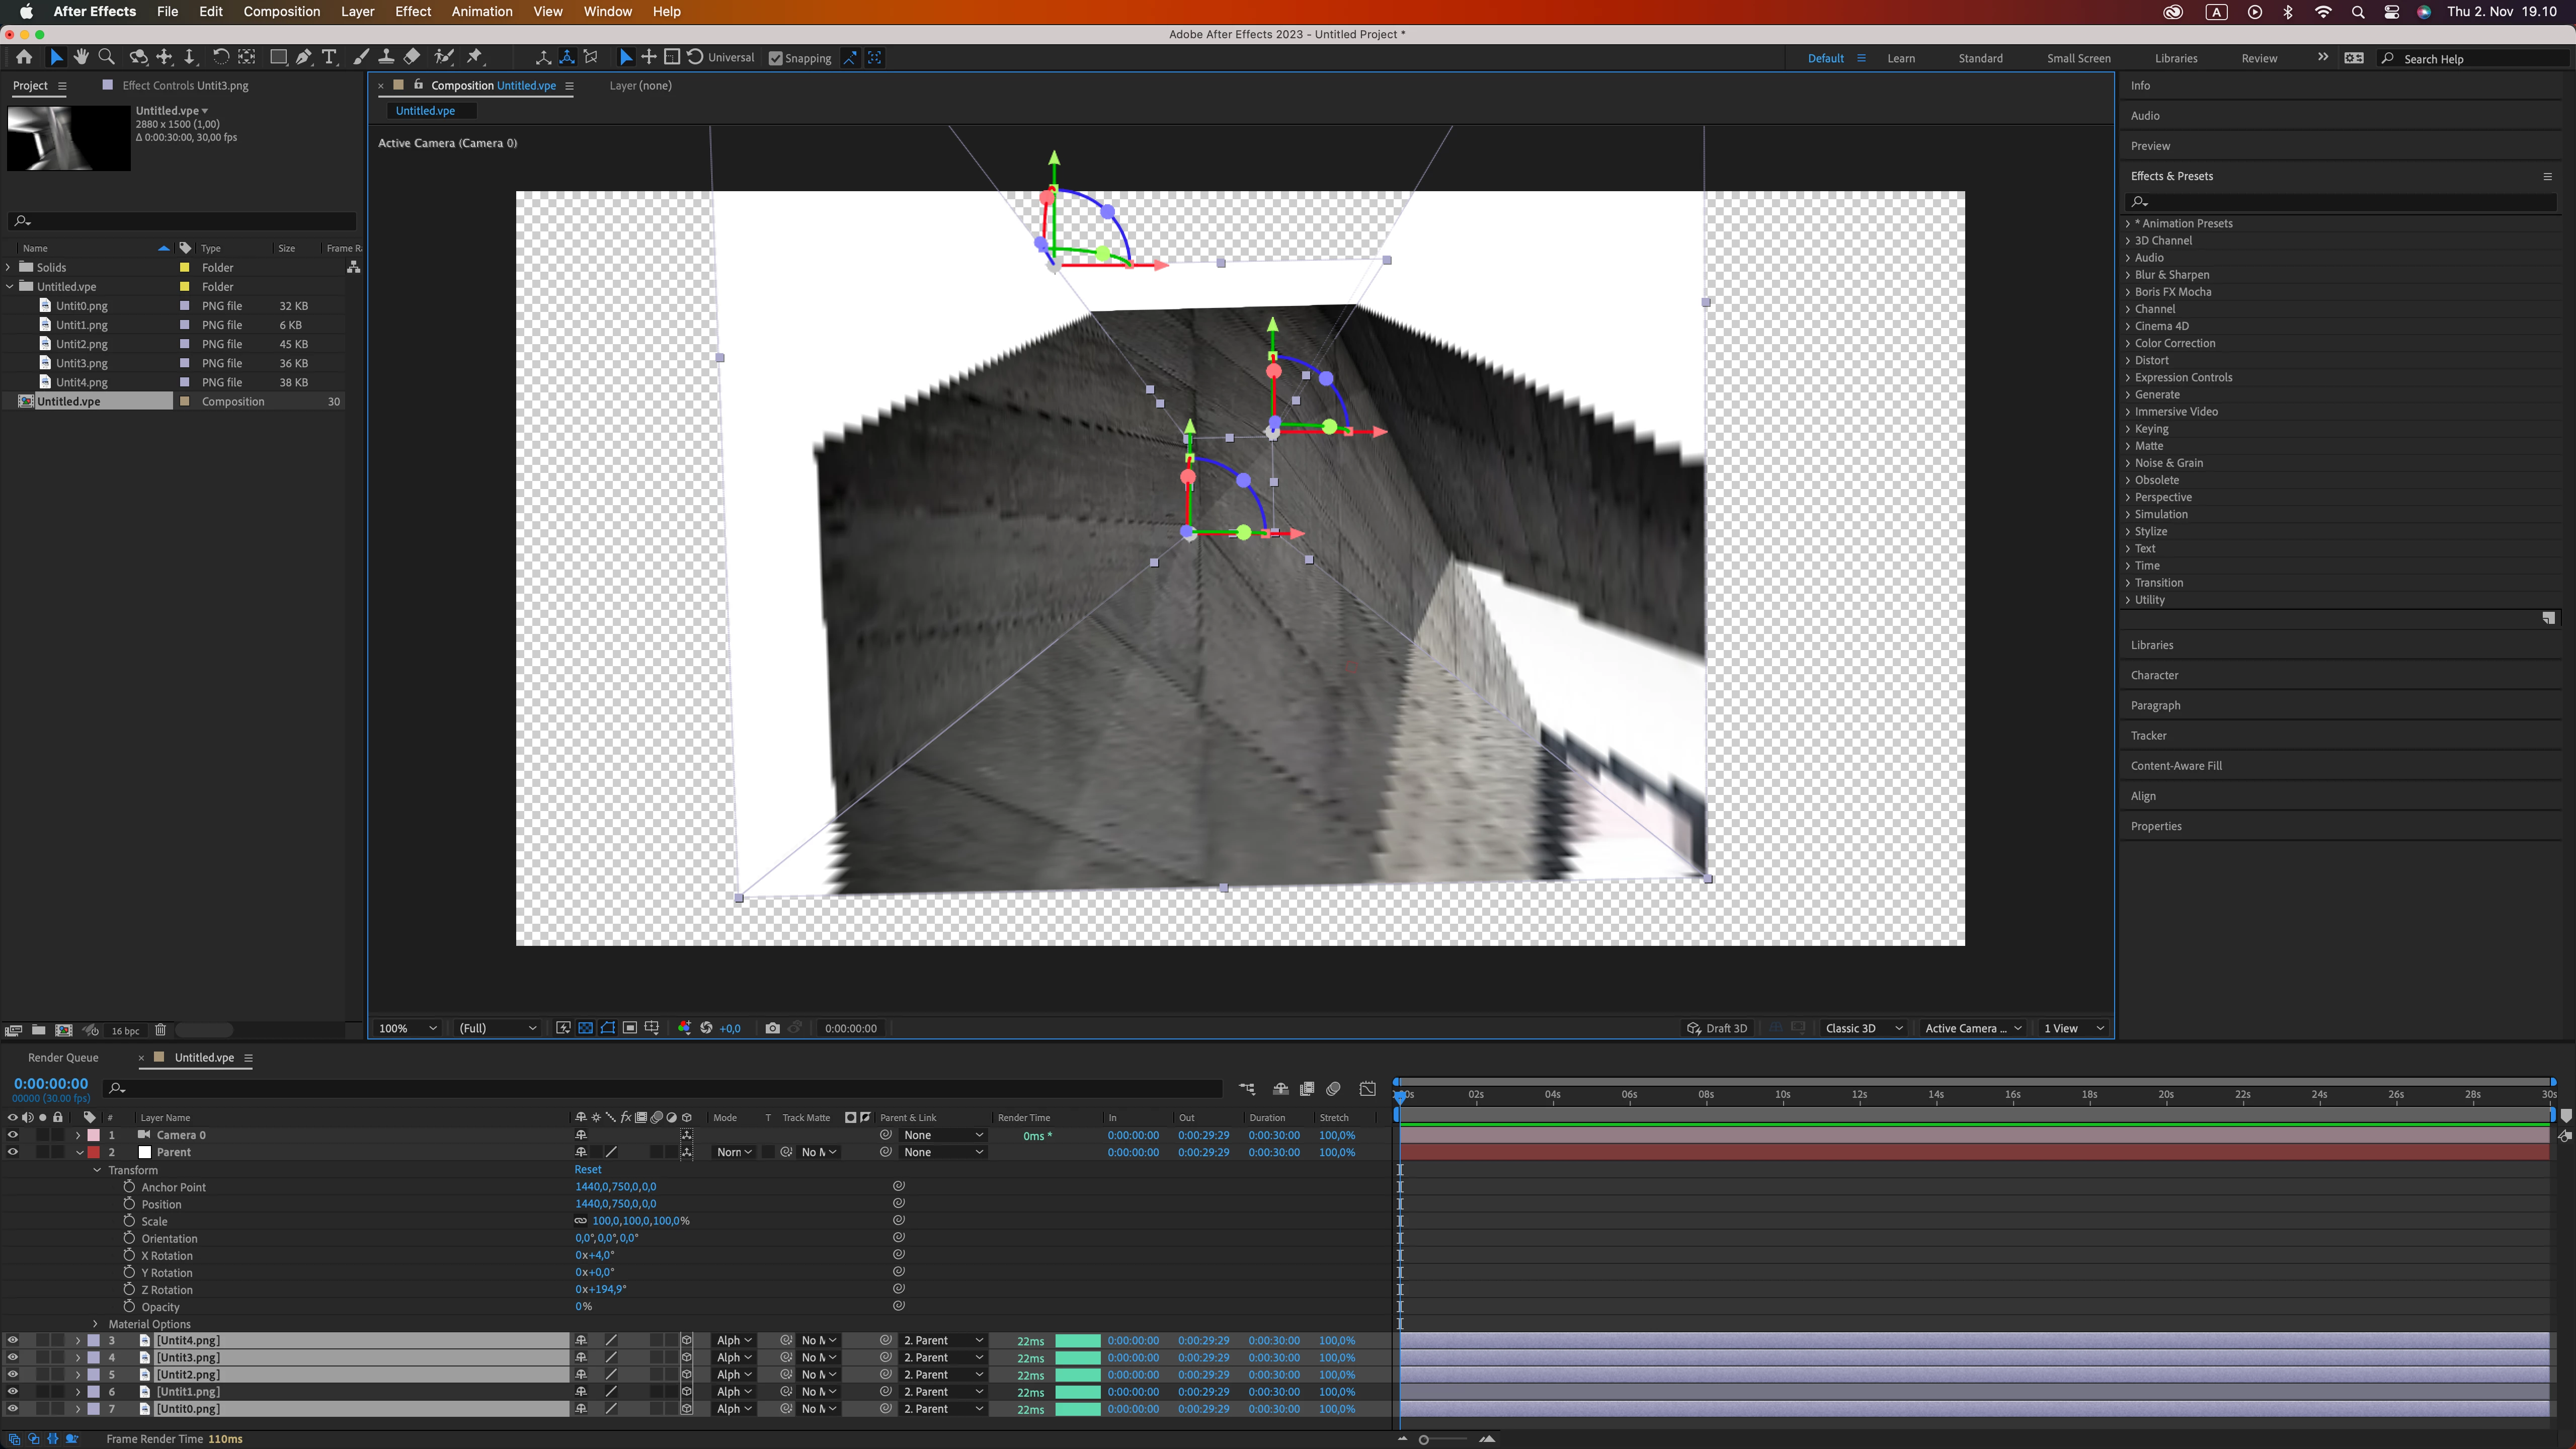
Task: Hide the Camera 0 layer
Action: [12, 1135]
